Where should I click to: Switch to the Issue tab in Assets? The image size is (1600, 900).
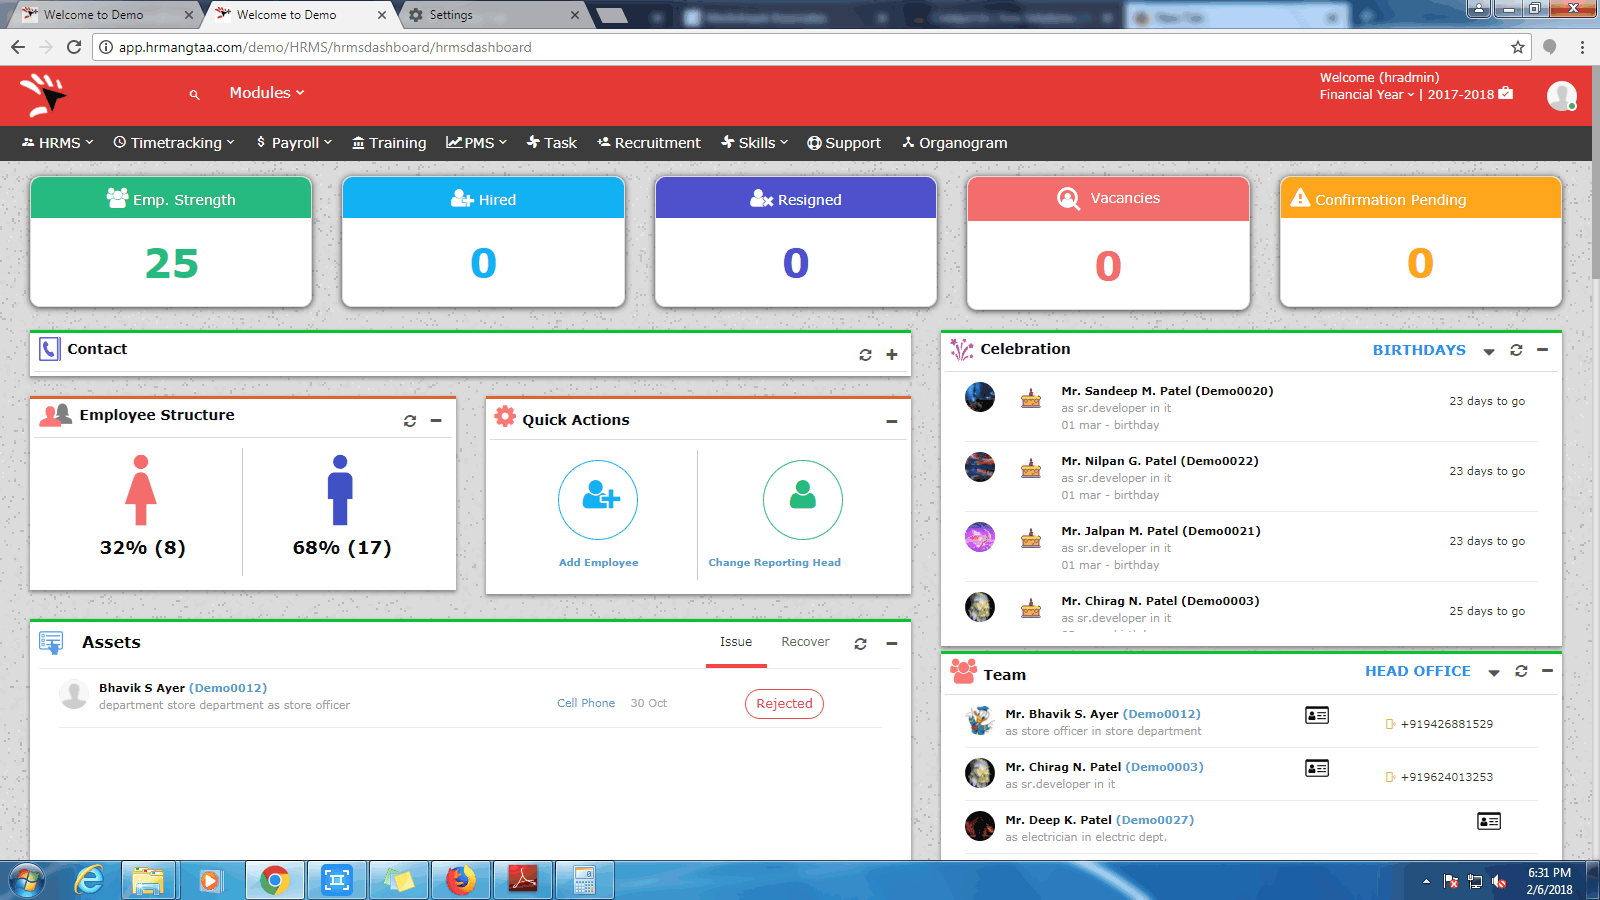(736, 642)
